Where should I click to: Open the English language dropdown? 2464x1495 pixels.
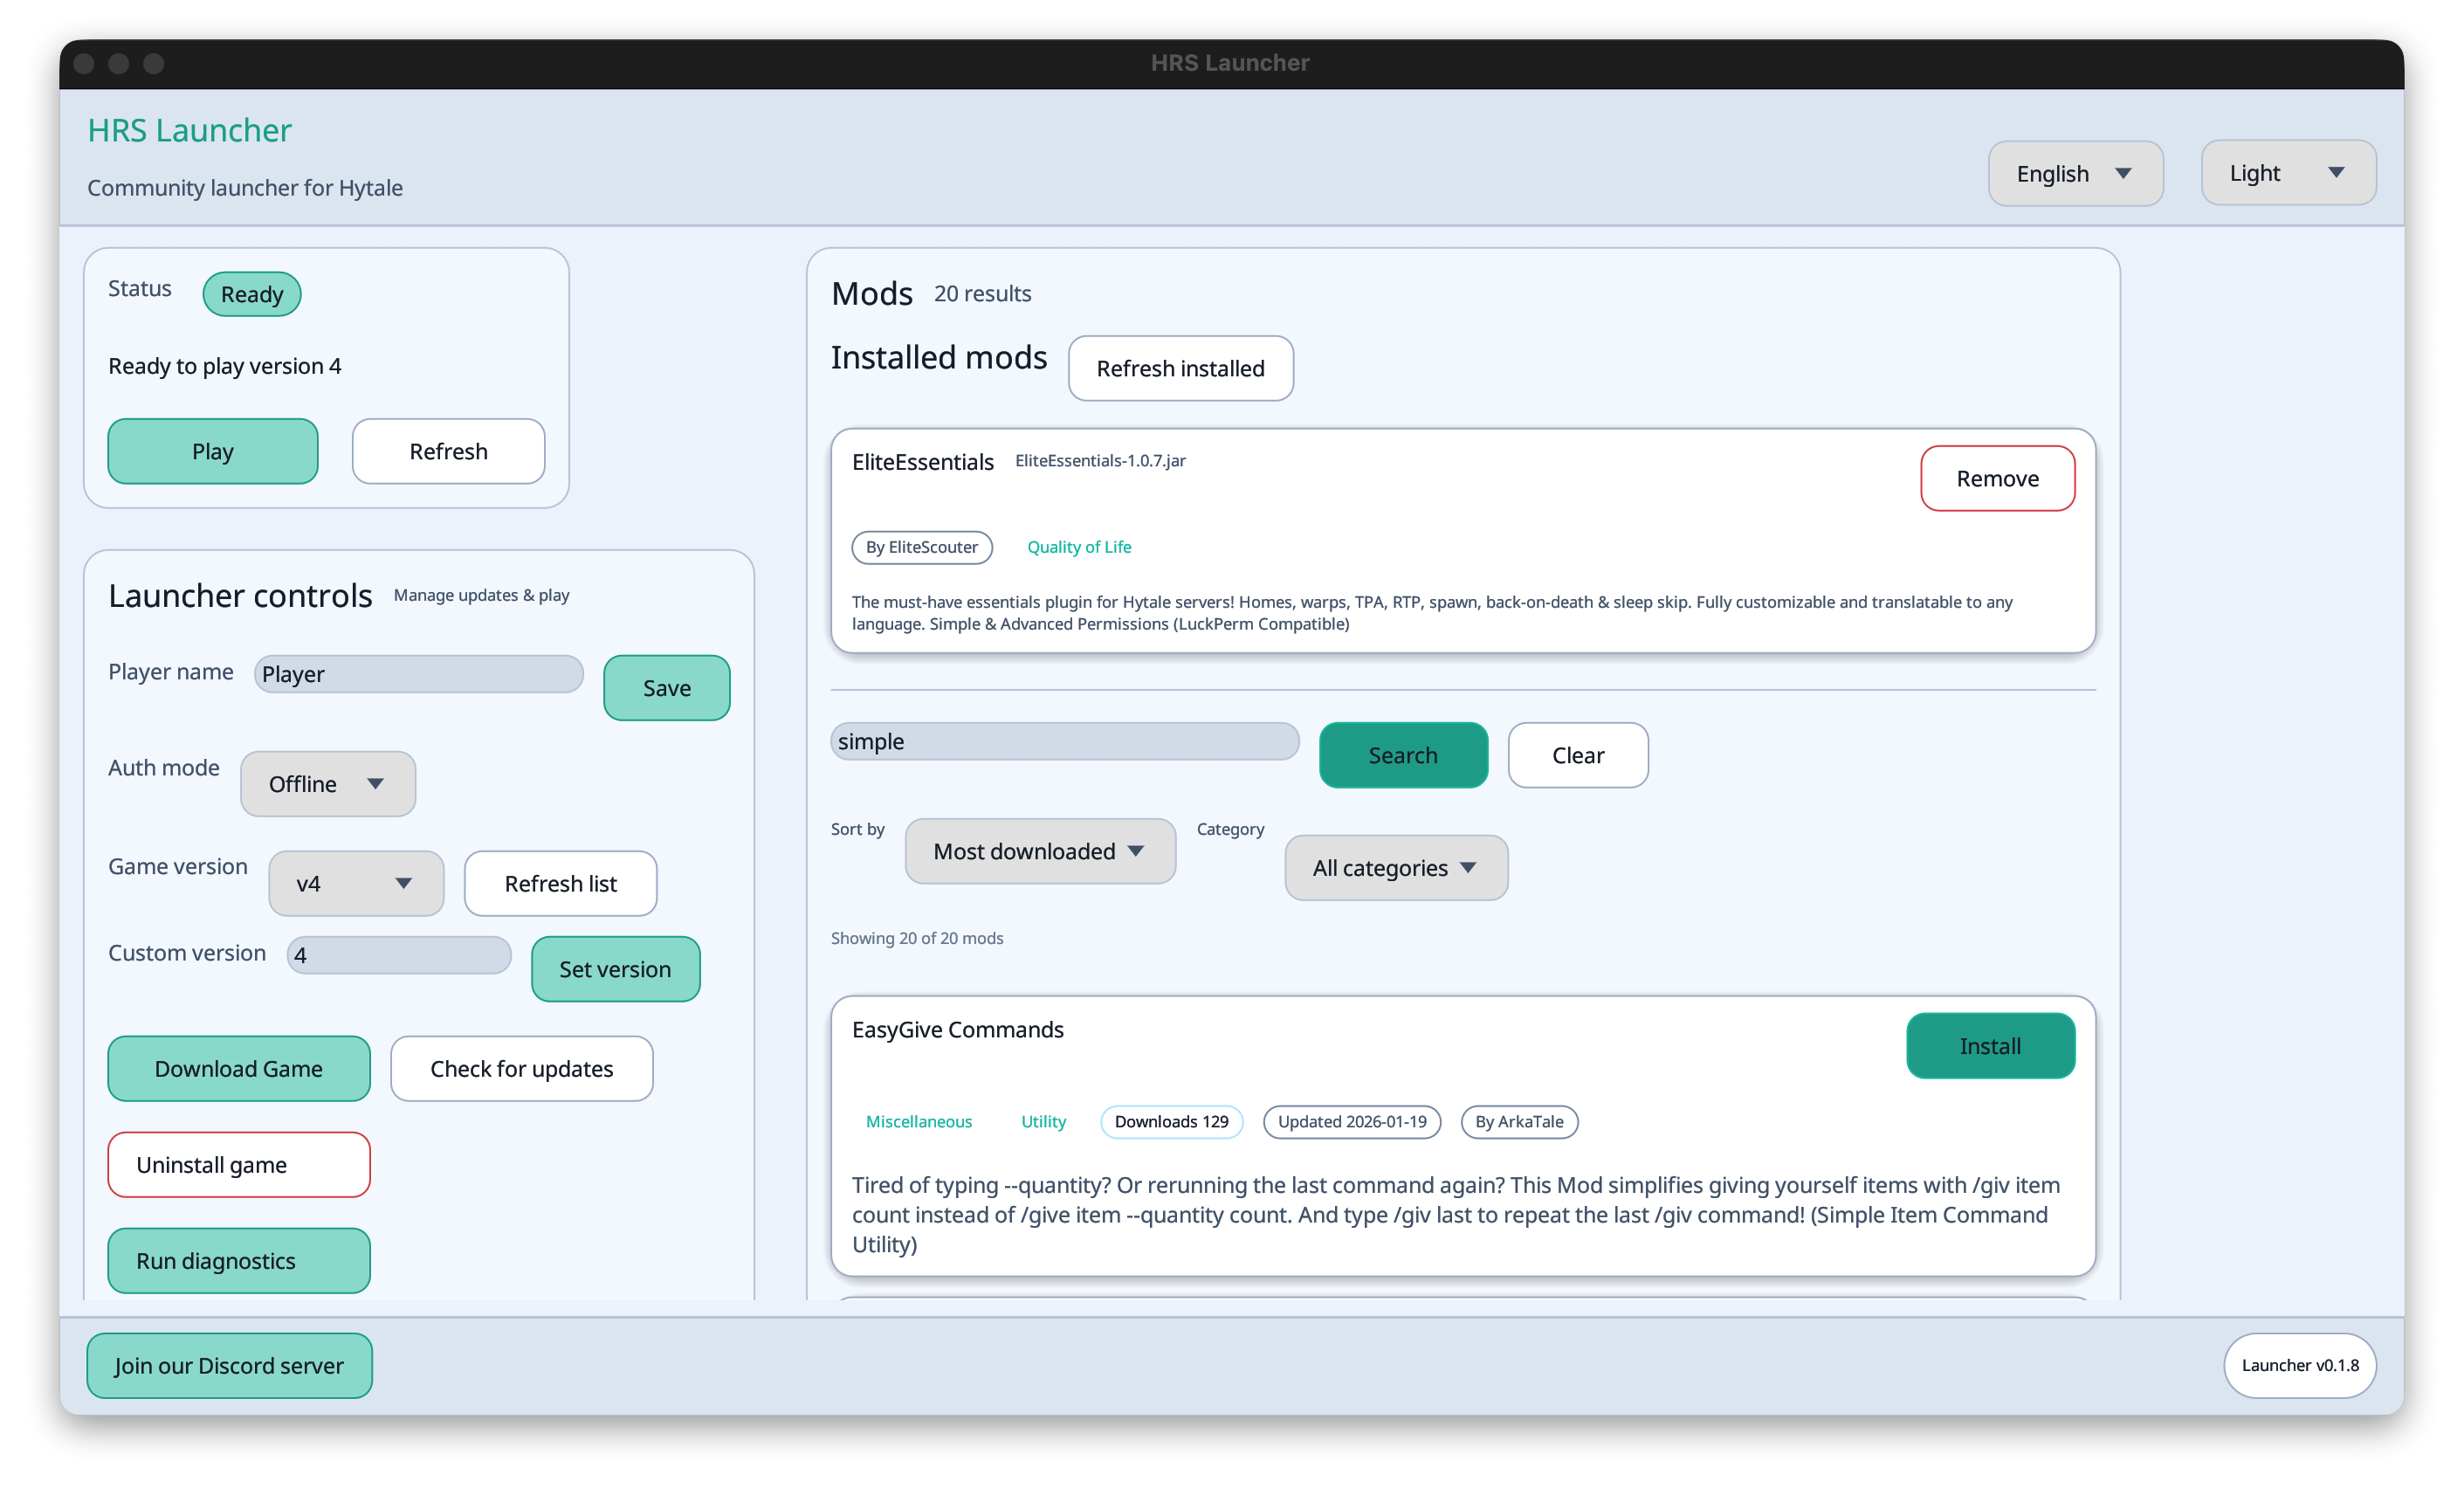(2074, 174)
